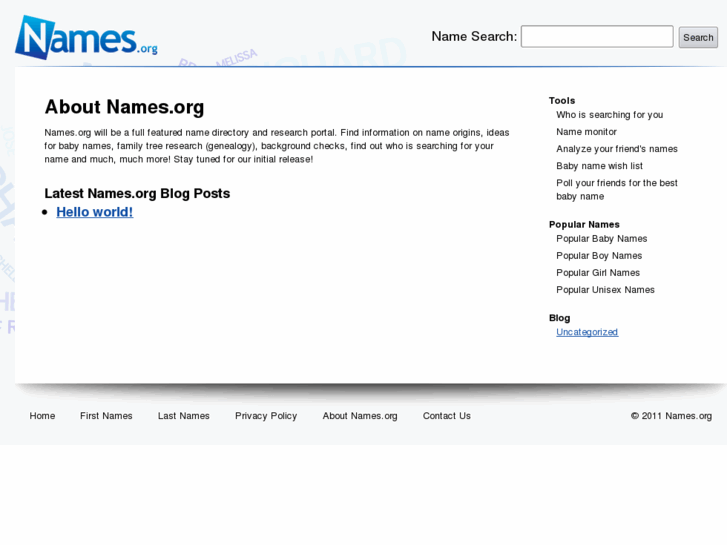Click the Popular Names sidebar heading
Viewport: 727px width, 545px height.
[x=584, y=224]
